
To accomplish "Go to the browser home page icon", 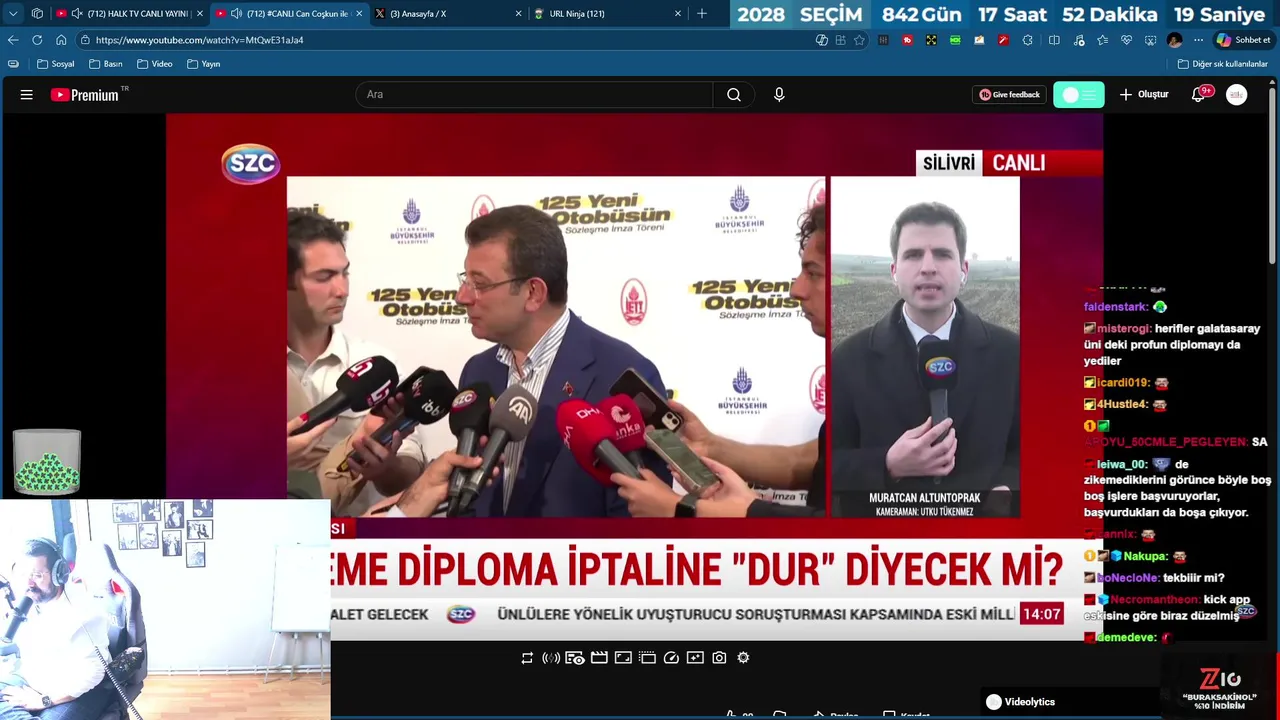I will [x=61, y=40].
